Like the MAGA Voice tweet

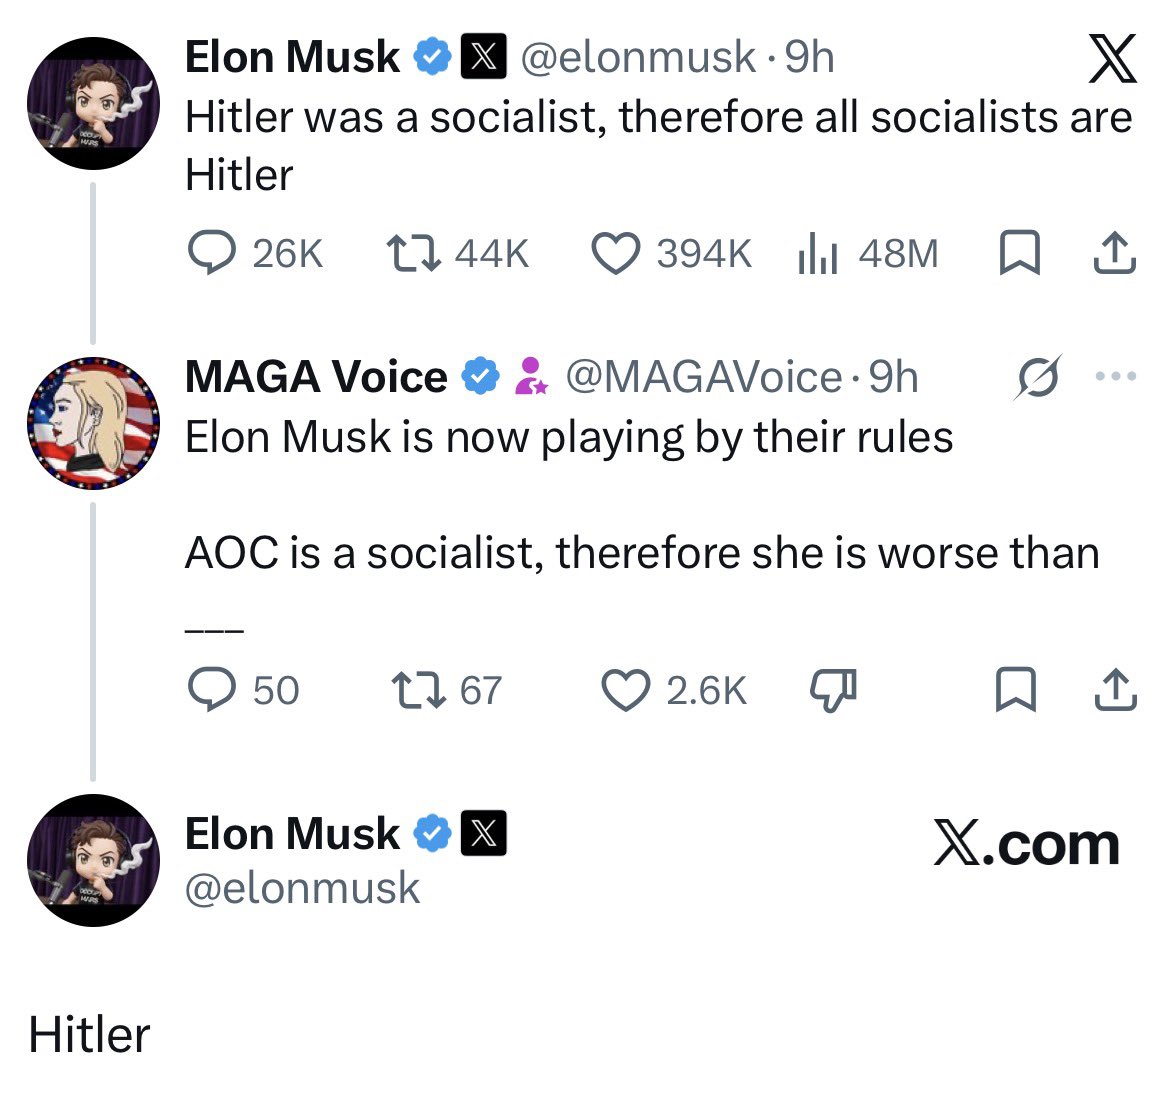pyautogui.click(x=625, y=690)
